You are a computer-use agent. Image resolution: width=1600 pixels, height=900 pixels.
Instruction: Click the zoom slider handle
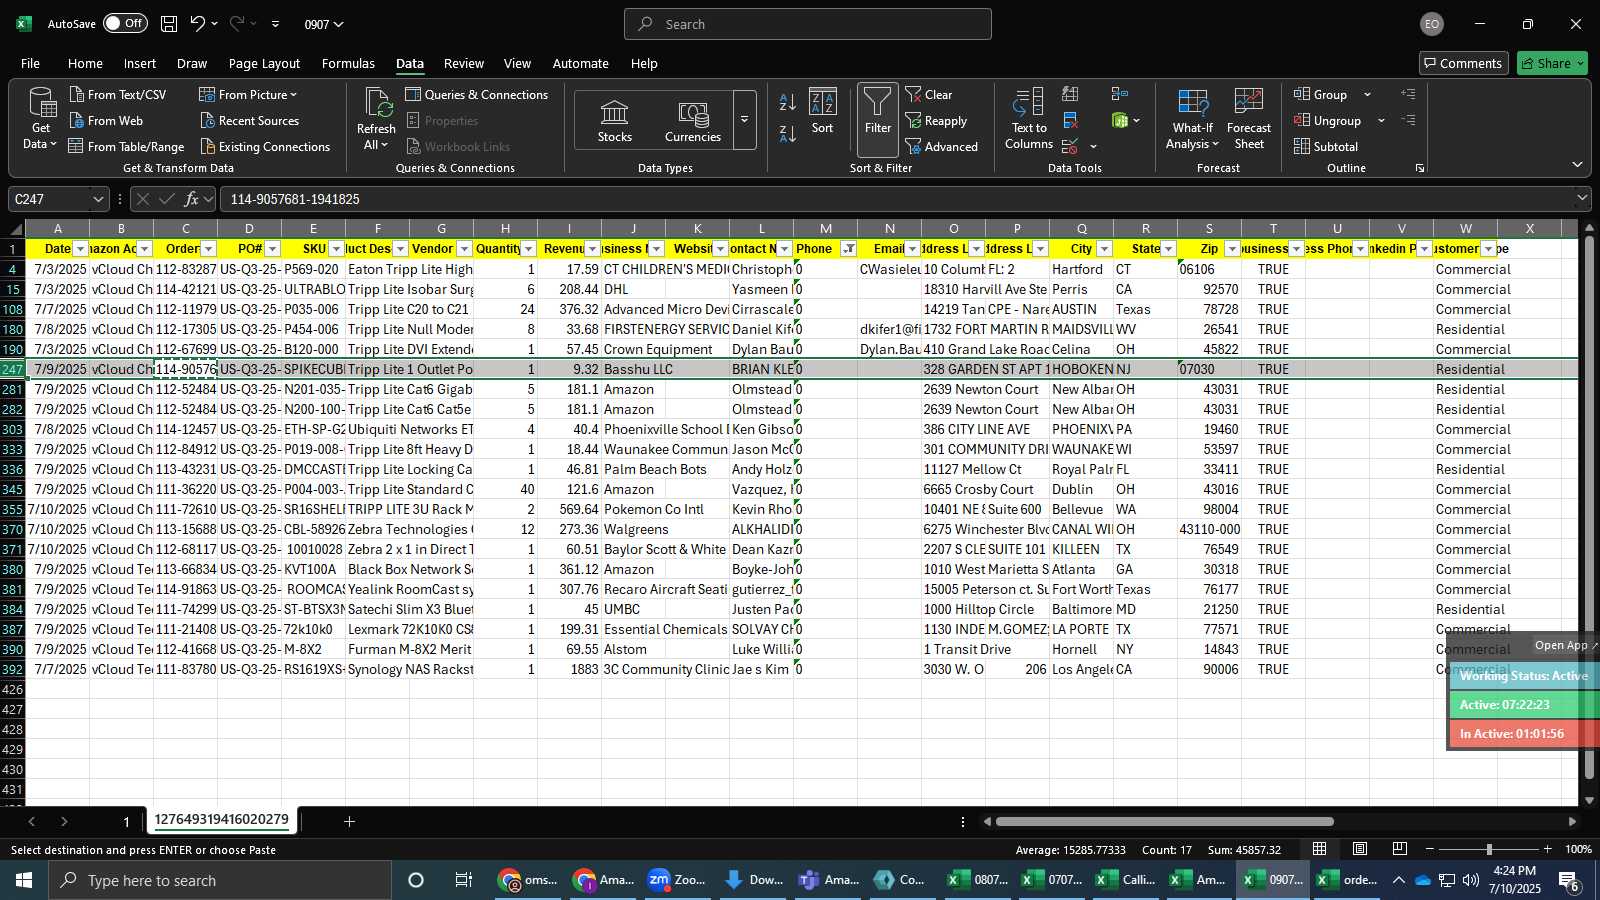[x=1489, y=849]
